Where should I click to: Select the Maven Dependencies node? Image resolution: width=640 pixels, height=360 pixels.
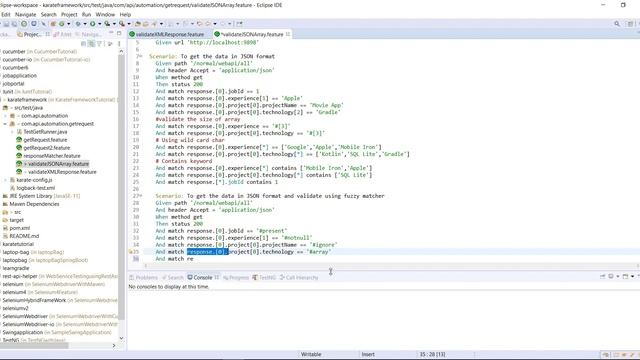pyautogui.click(x=34, y=204)
